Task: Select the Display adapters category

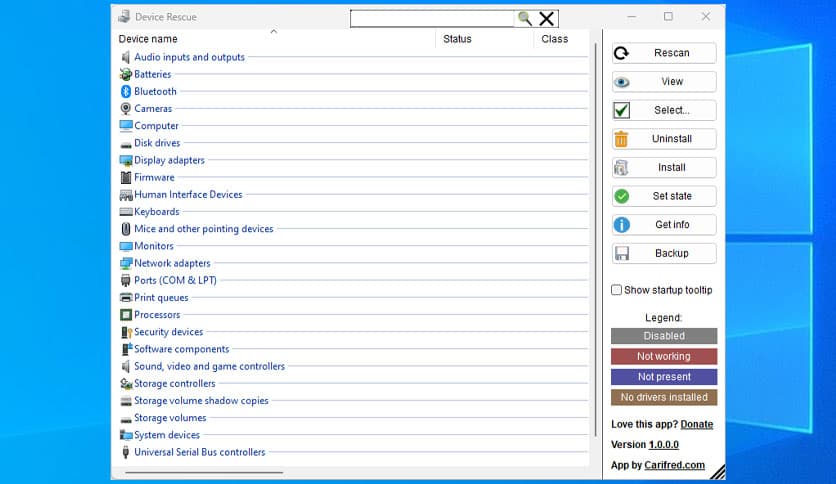Action: coord(169,160)
